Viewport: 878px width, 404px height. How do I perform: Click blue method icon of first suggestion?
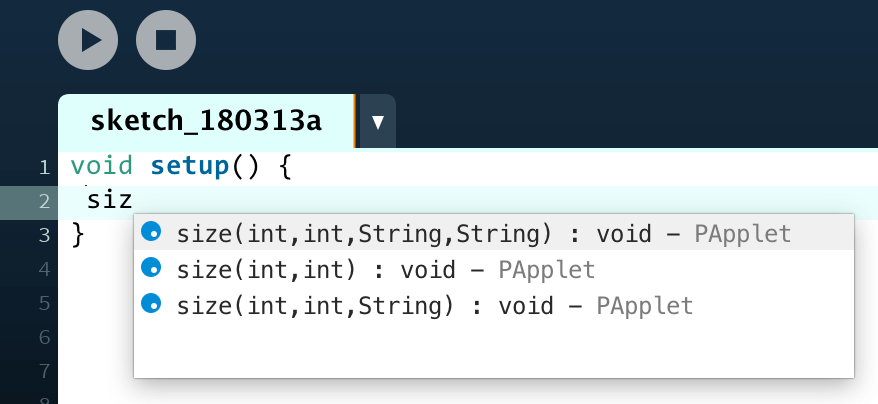coord(151,231)
